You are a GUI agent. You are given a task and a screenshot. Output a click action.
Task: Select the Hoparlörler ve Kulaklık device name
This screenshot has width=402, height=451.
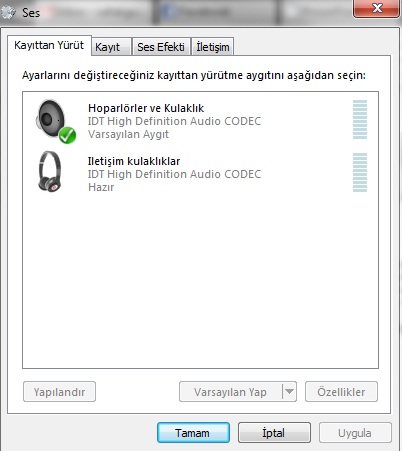146,108
